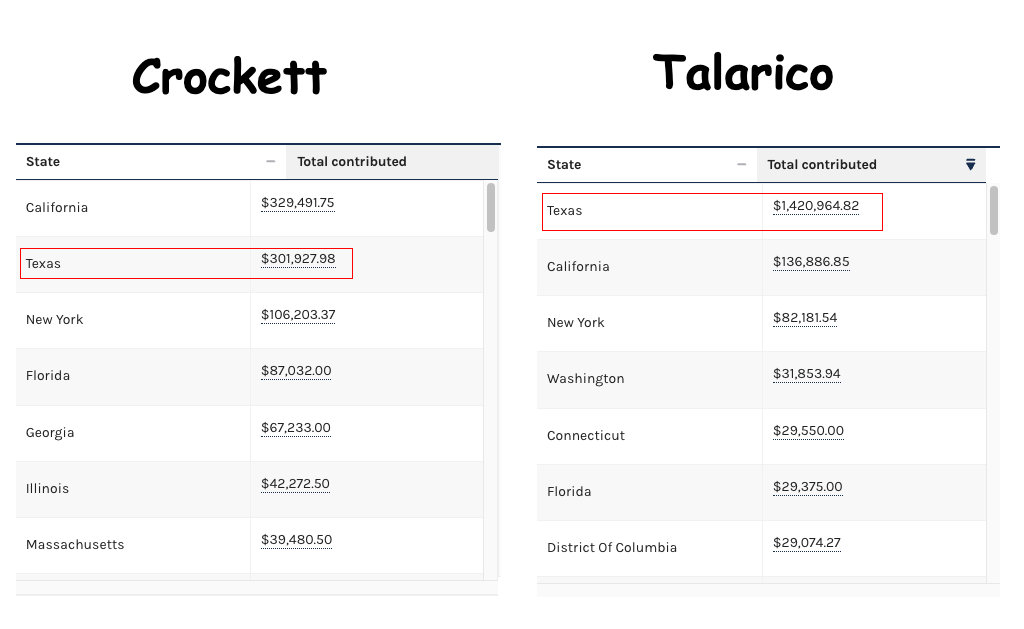Viewport: 1024px width, 629px height.
Task: Click the Talarico table vertical scrollbar thumb
Action: (993, 210)
